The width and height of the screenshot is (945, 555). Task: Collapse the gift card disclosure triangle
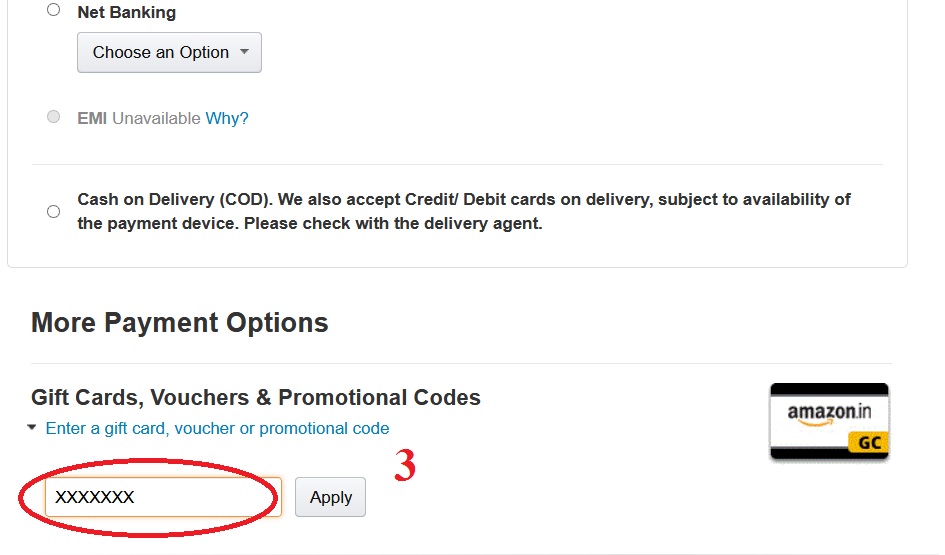tap(33, 427)
